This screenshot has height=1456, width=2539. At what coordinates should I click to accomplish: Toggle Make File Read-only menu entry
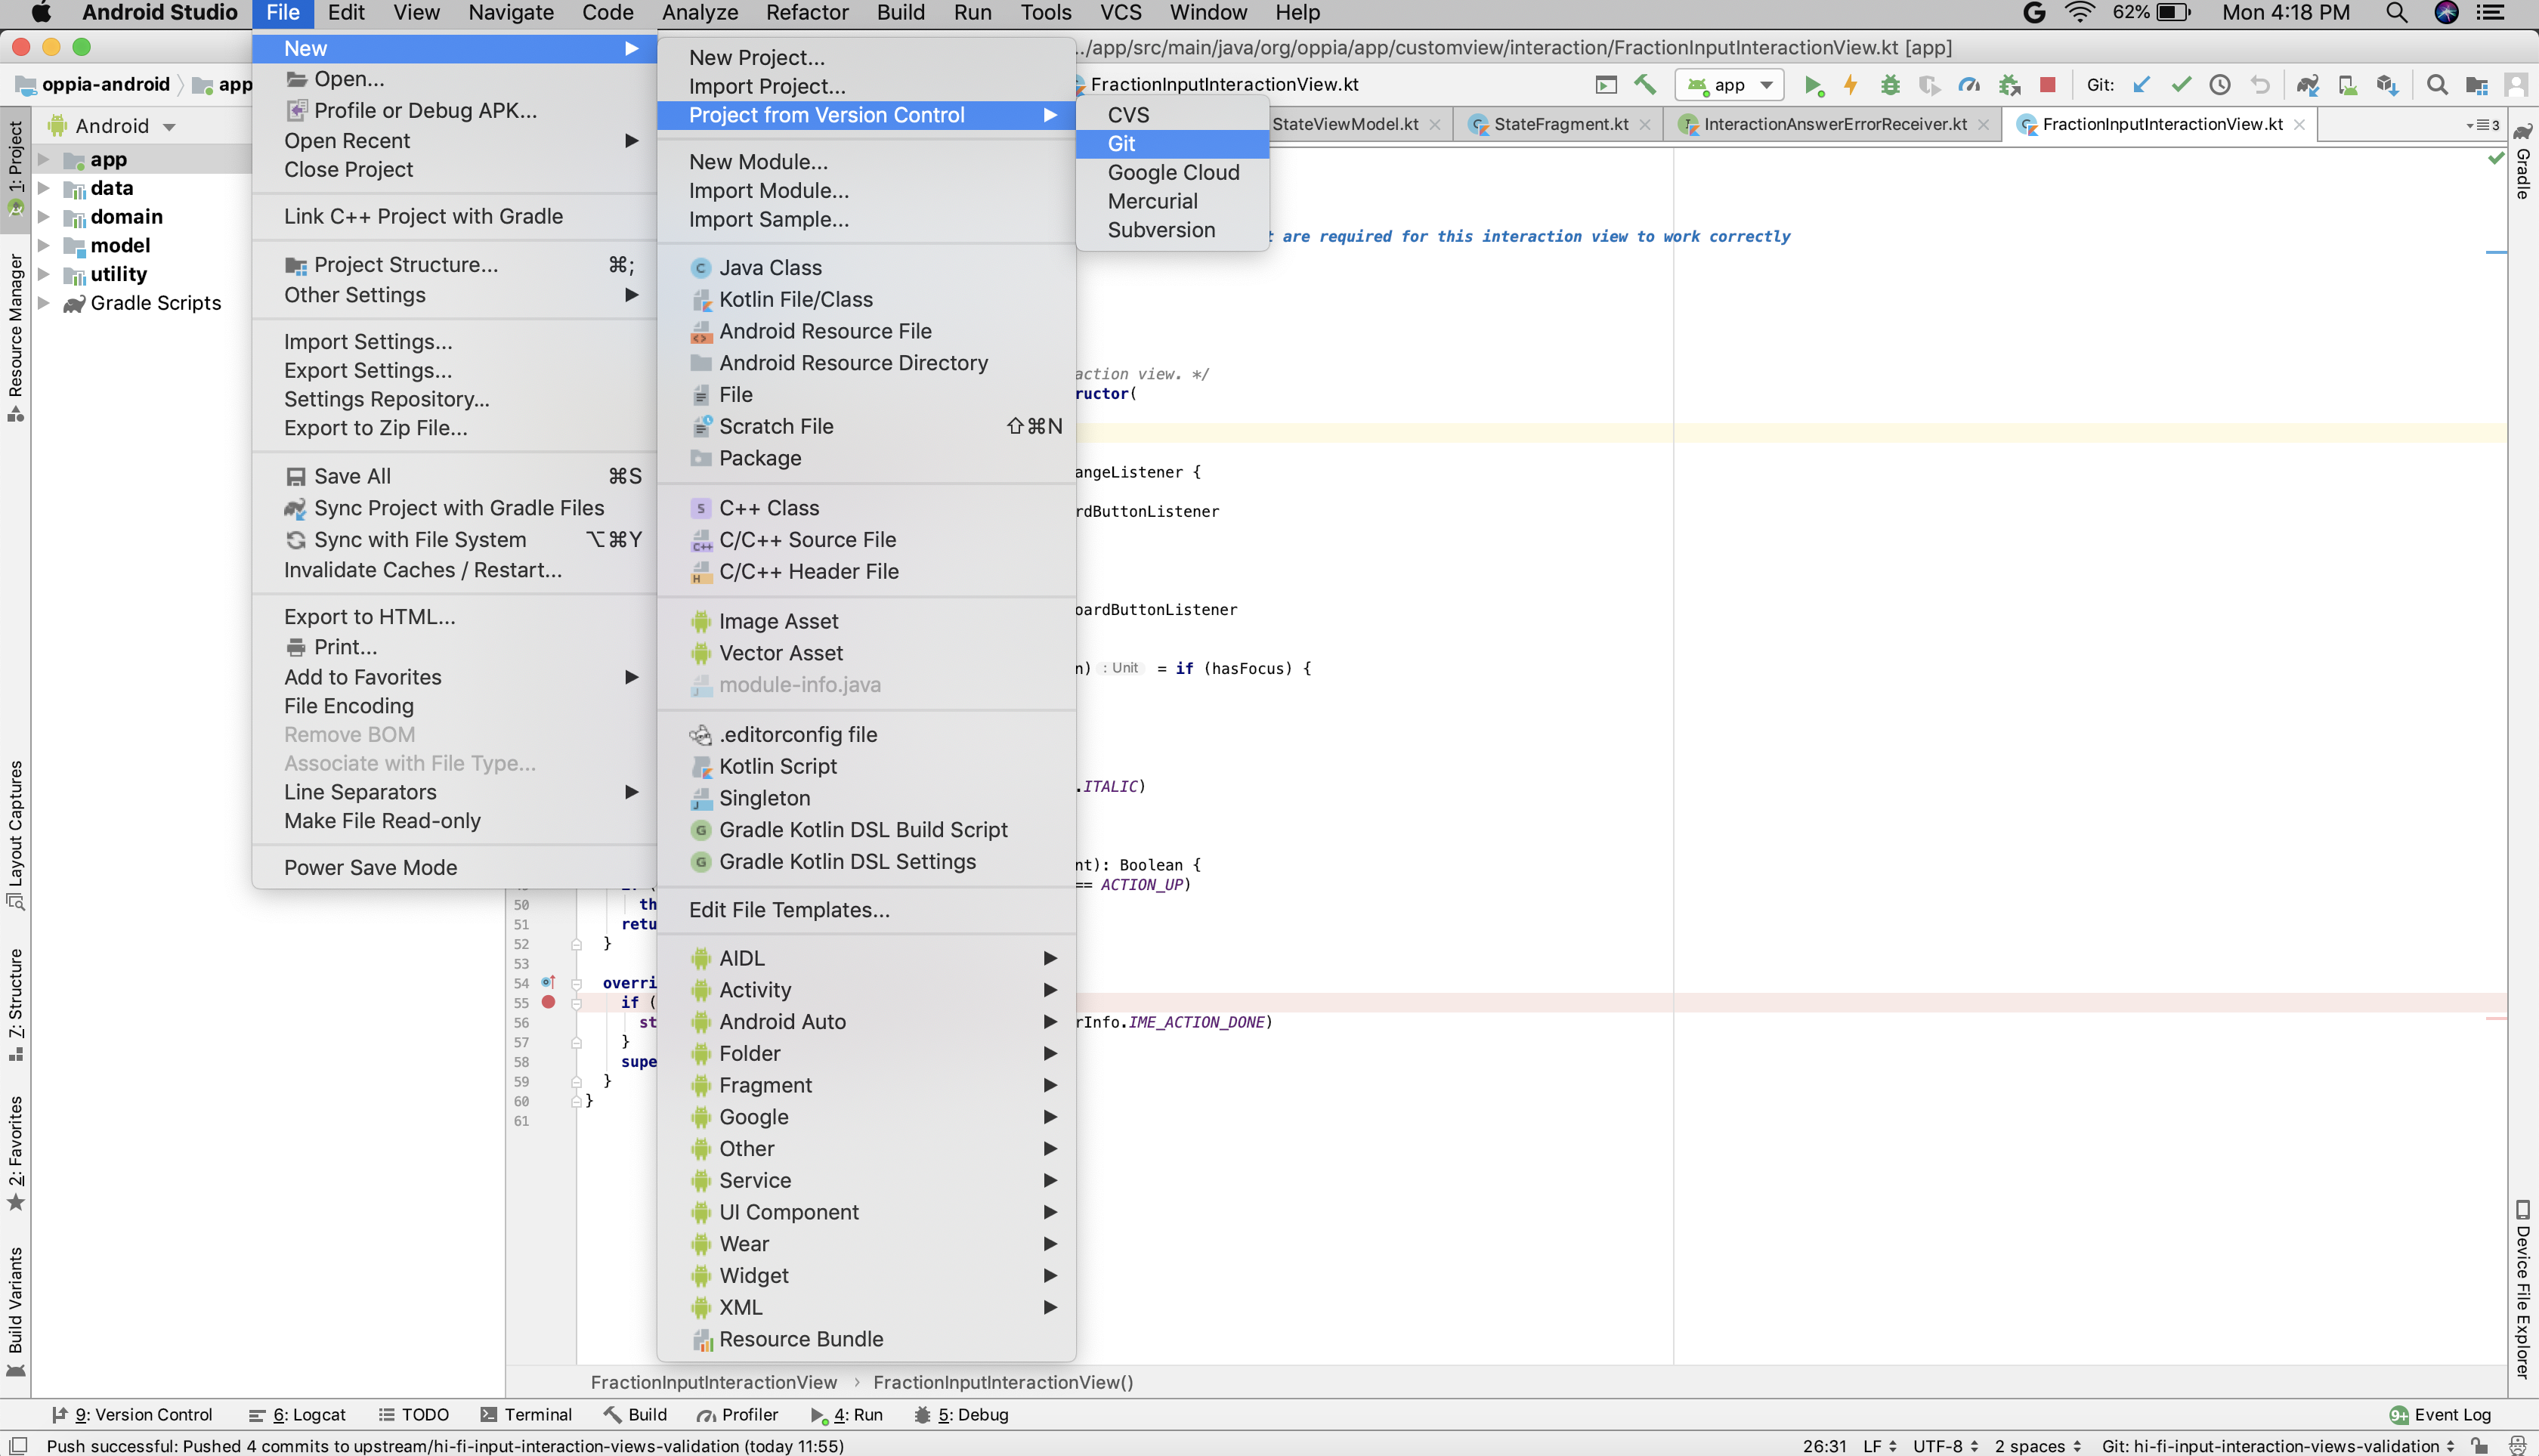point(454,820)
